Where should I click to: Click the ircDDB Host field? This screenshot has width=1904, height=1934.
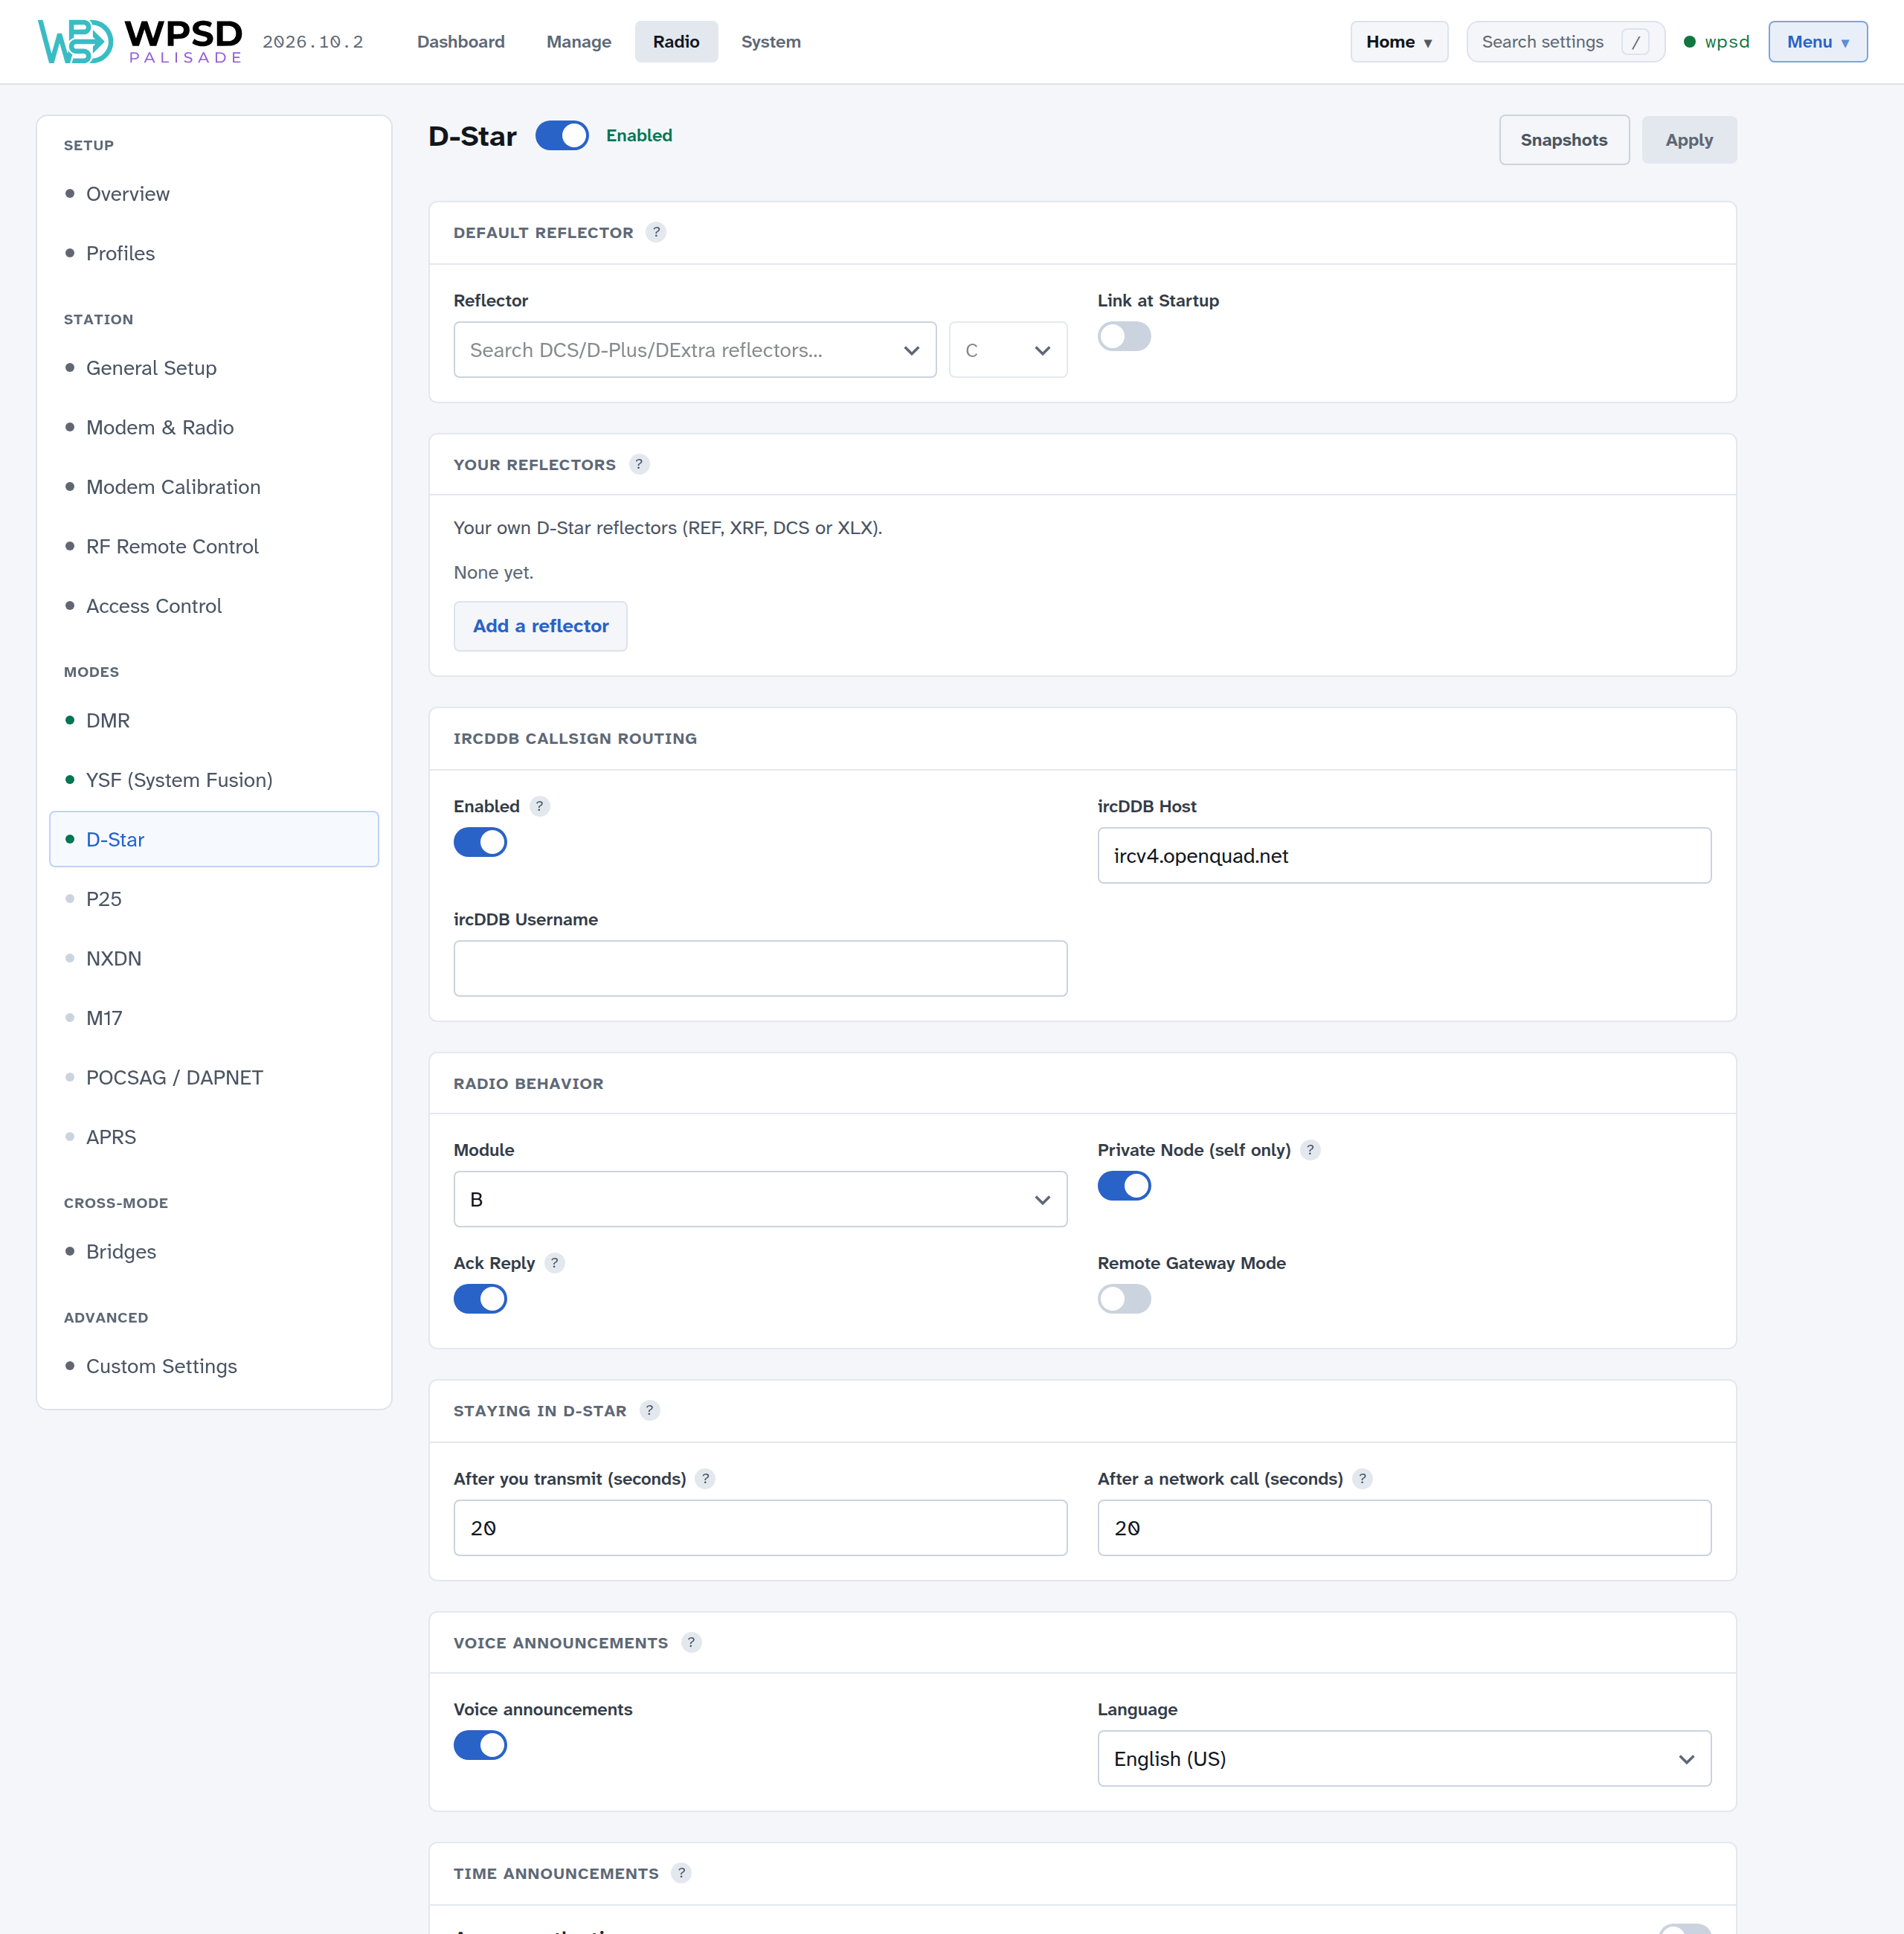(x=1404, y=855)
